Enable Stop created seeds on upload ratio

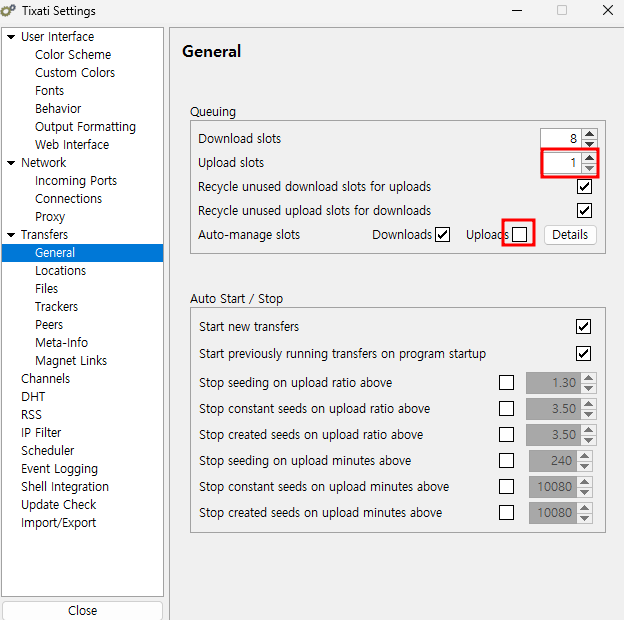(506, 435)
